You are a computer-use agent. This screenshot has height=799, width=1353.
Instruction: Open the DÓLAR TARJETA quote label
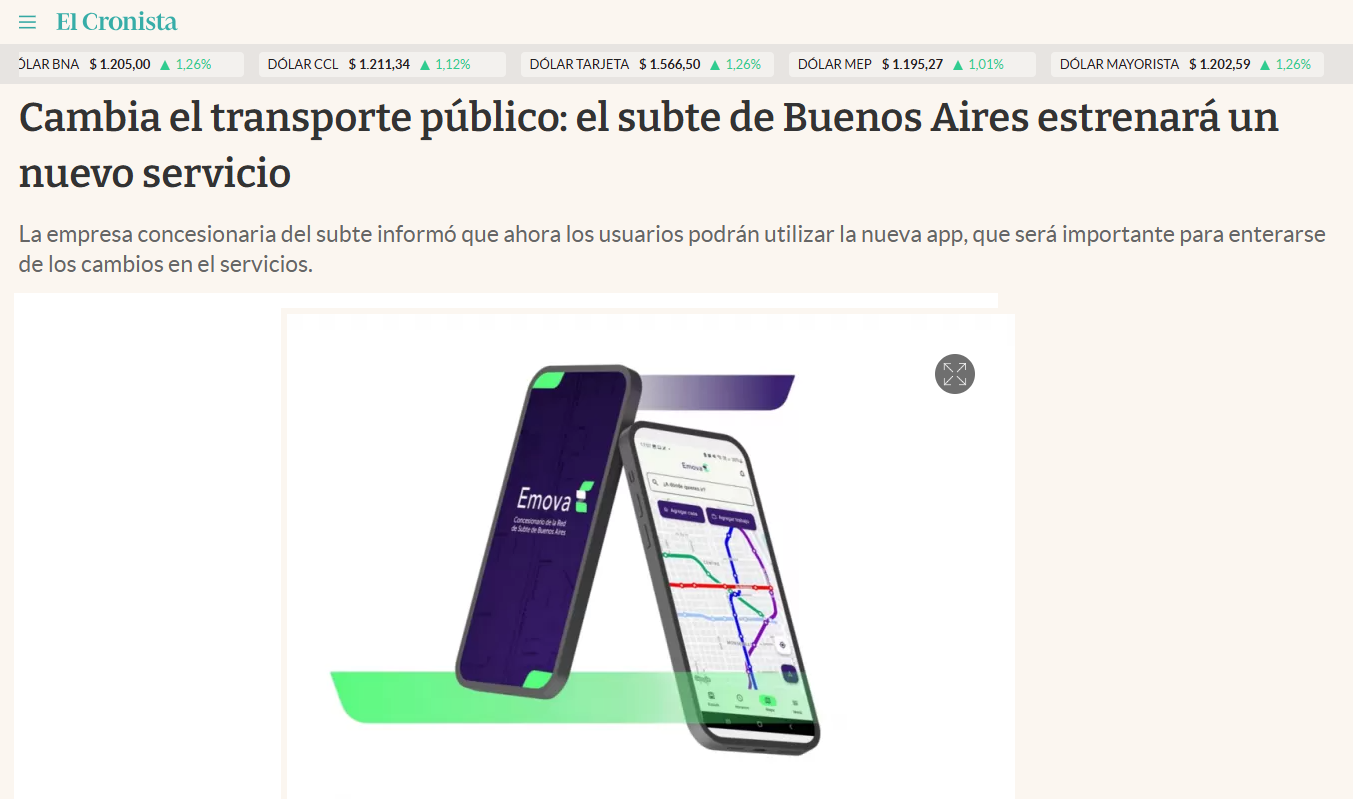579,64
